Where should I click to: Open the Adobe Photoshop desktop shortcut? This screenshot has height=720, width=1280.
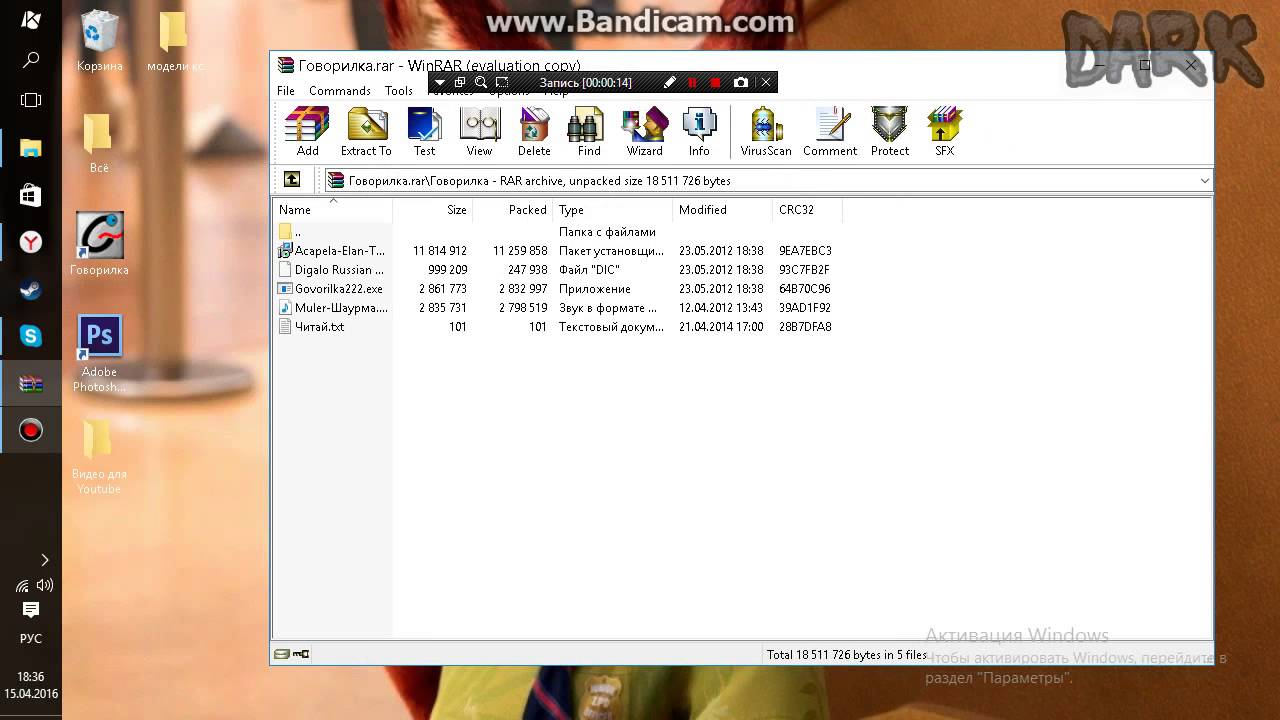(99, 354)
